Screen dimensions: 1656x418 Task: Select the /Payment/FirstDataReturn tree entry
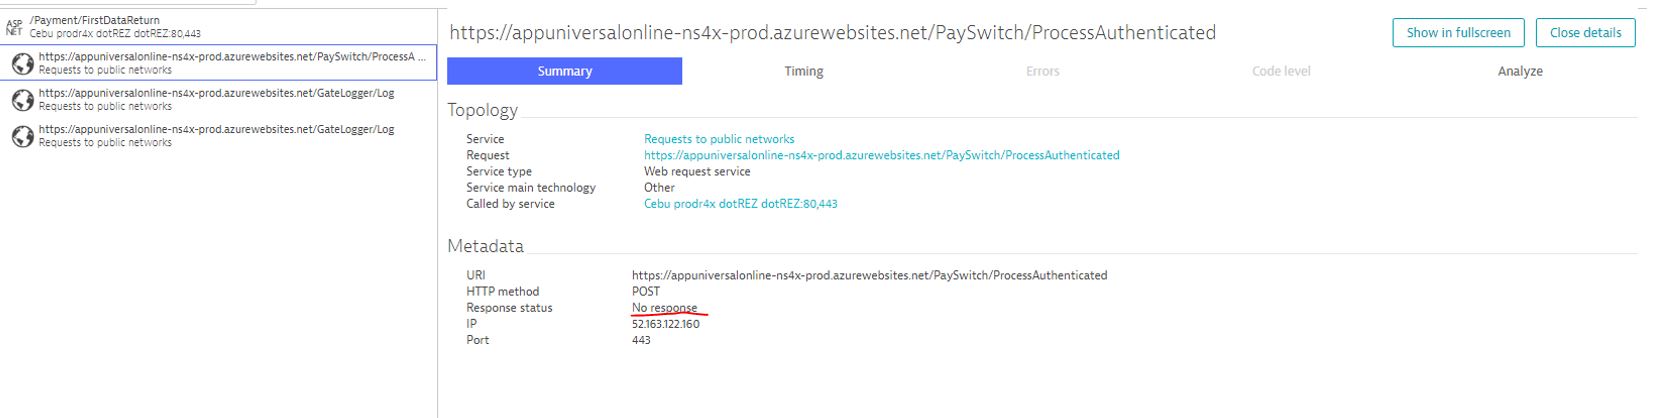click(218, 26)
